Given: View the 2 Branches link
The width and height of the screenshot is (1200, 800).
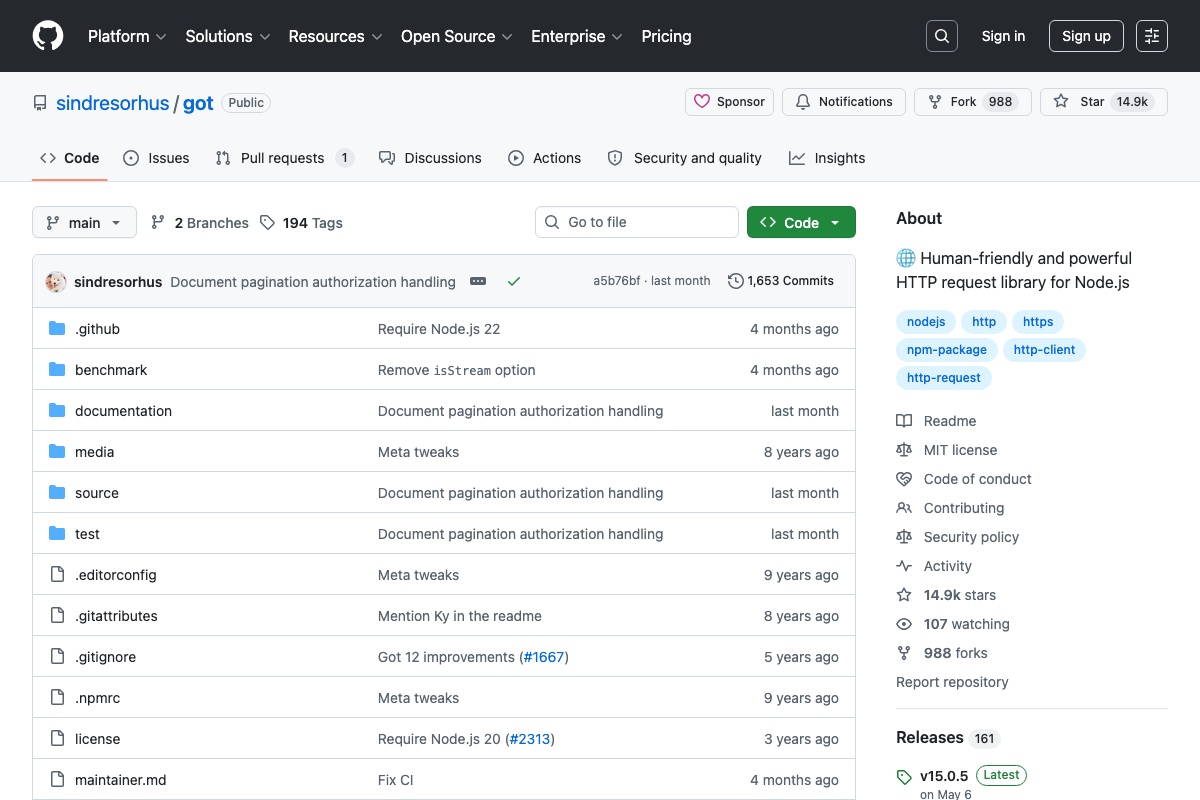Looking at the screenshot, I should [x=200, y=223].
